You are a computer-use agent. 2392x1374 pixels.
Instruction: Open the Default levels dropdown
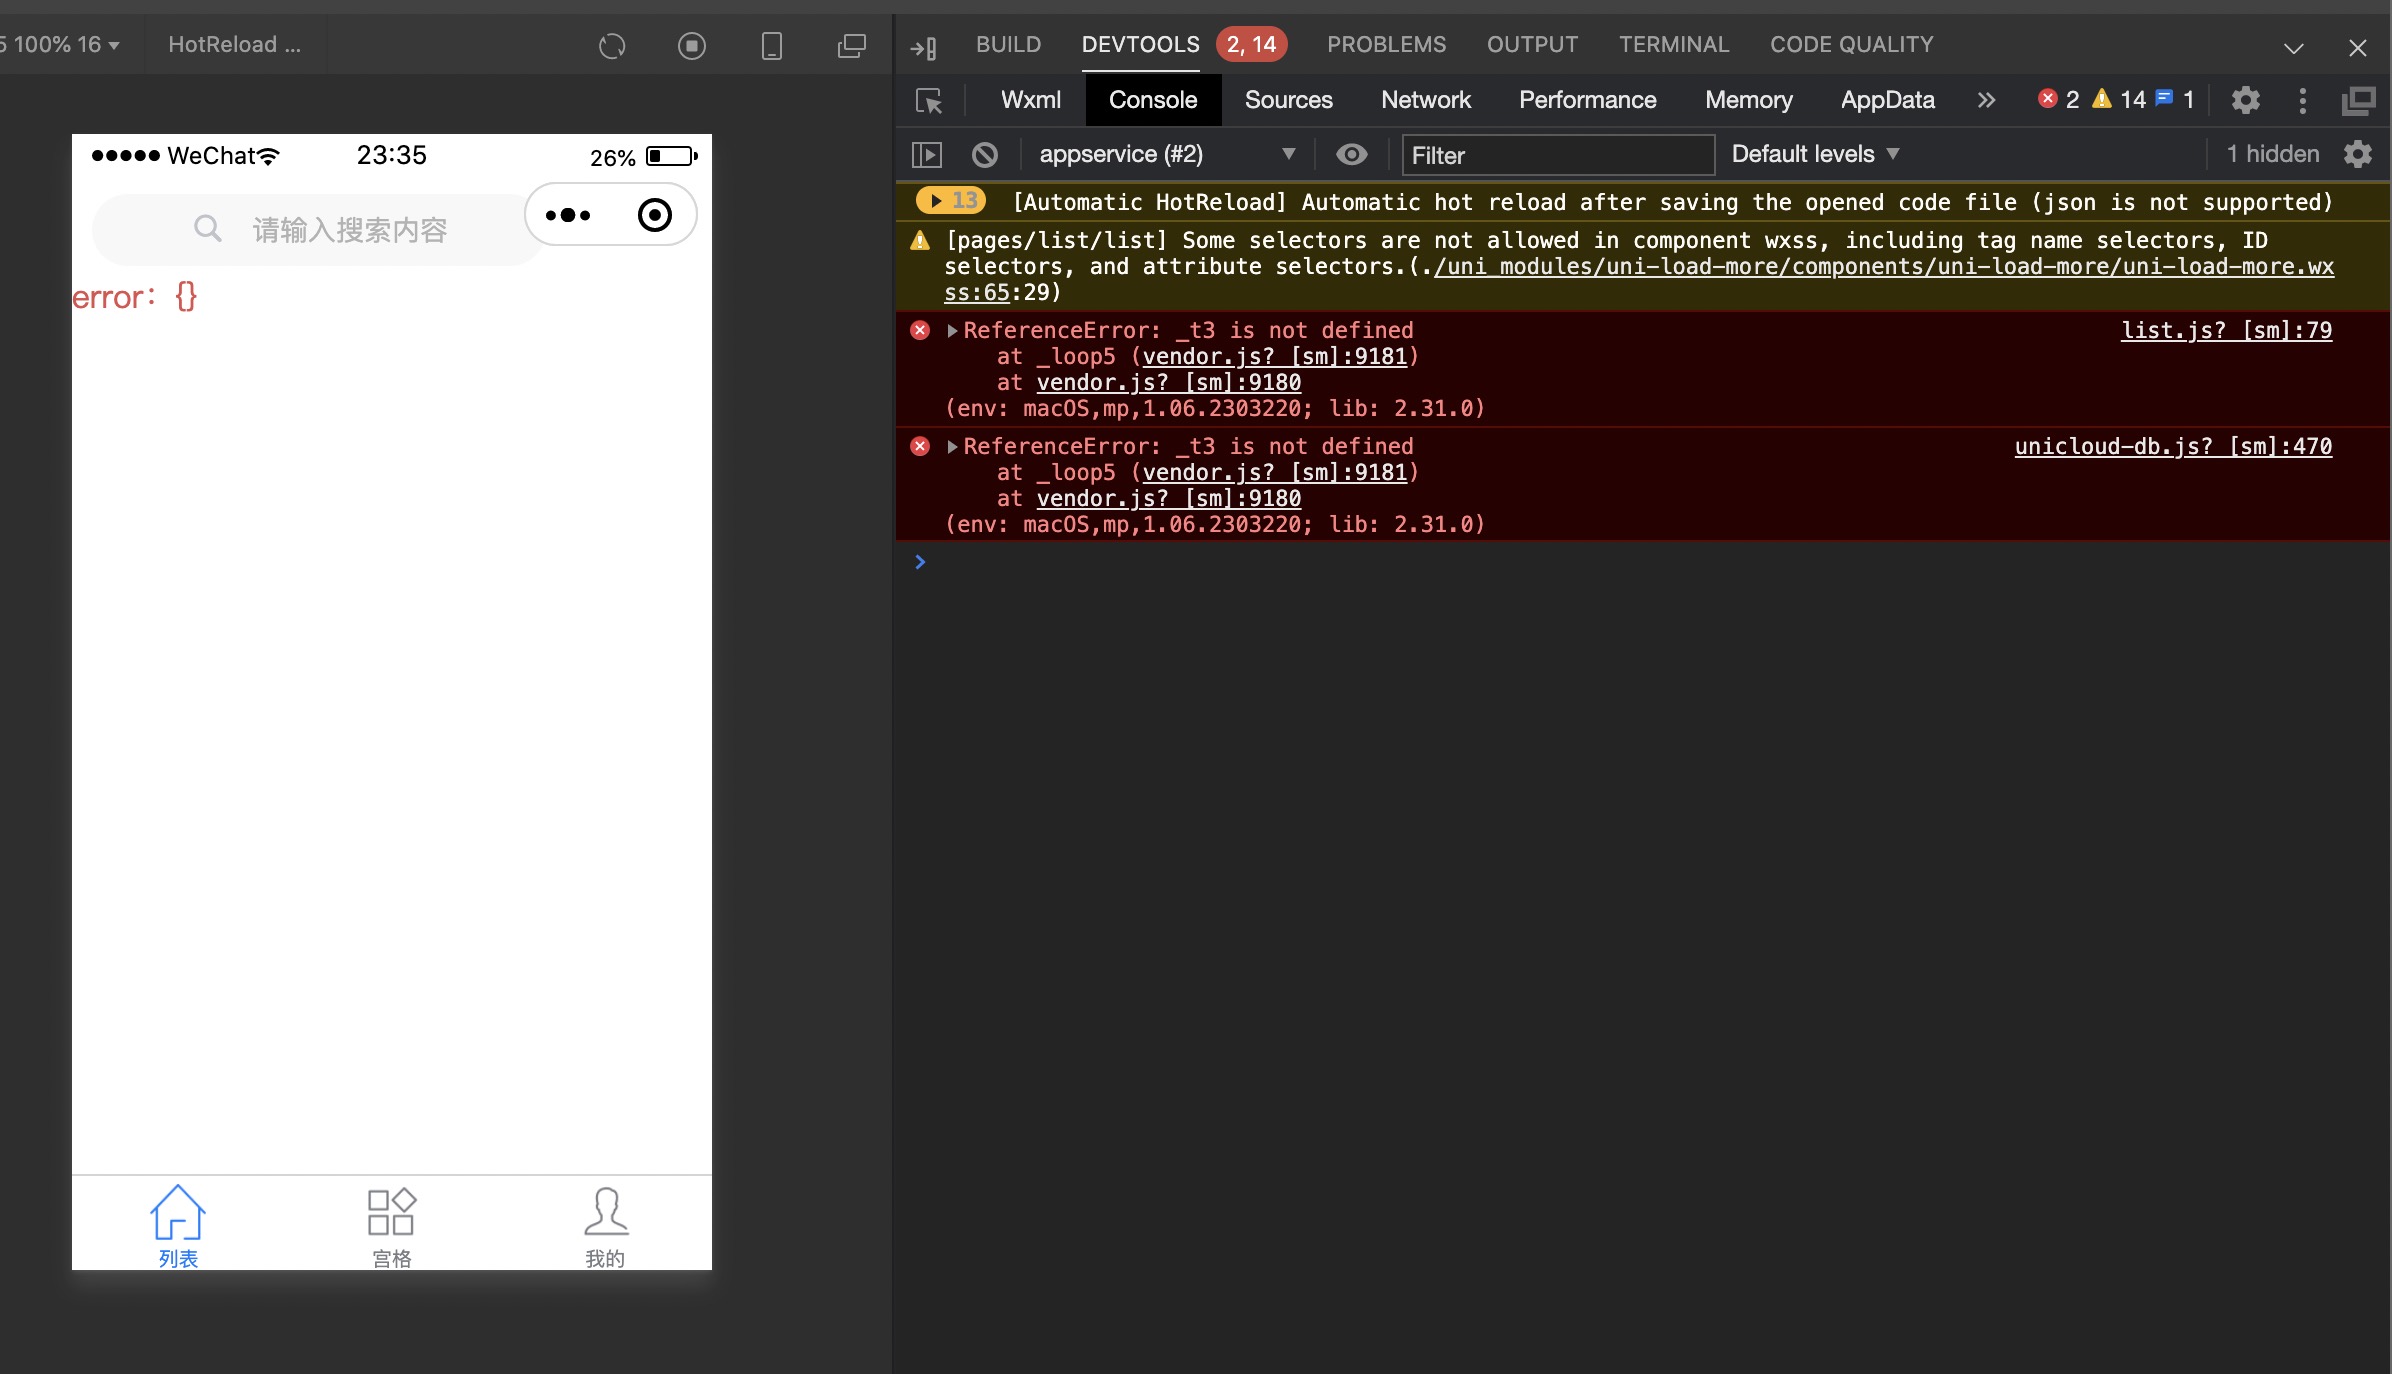[1814, 154]
